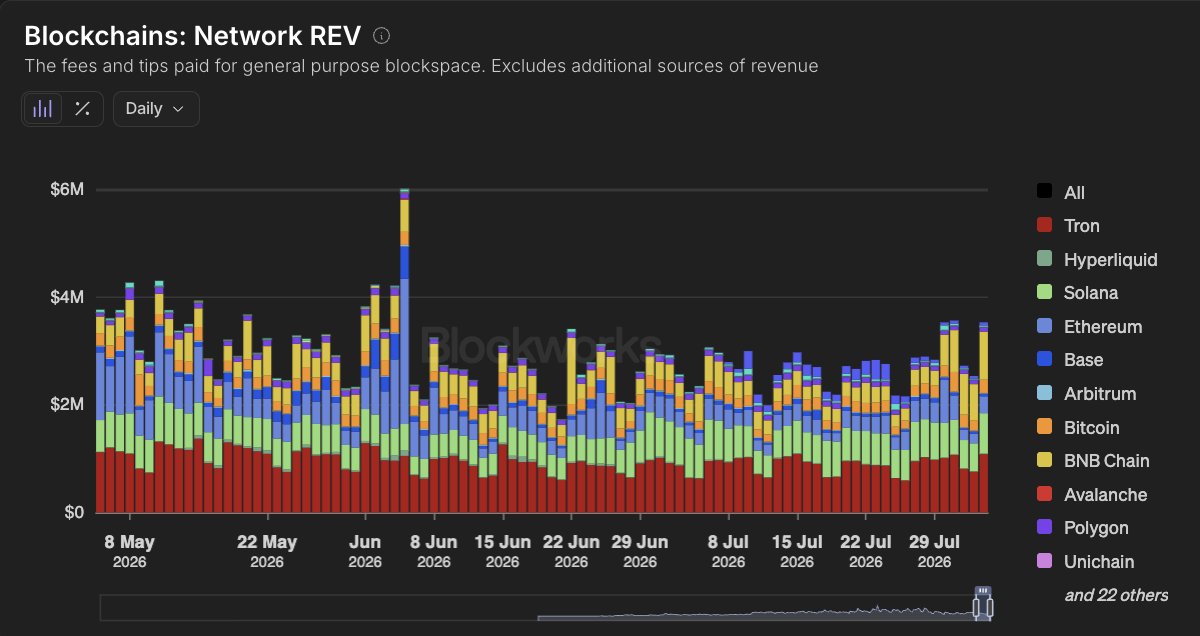Click the '22 May 2026' axis label
The height and width of the screenshot is (636, 1200).
pyautogui.click(x=267, y=551)
